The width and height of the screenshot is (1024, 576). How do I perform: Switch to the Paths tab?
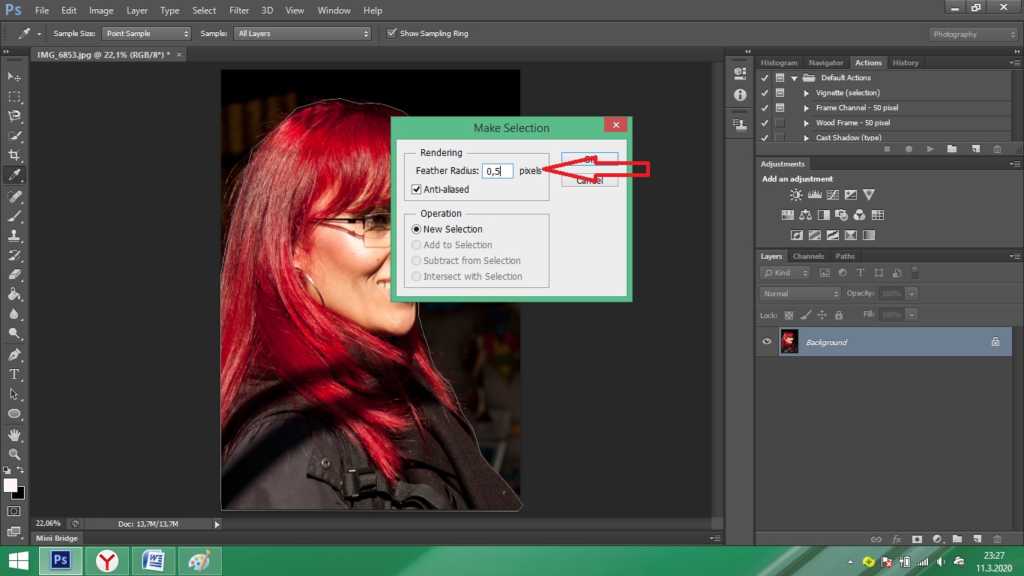(844, 256)
